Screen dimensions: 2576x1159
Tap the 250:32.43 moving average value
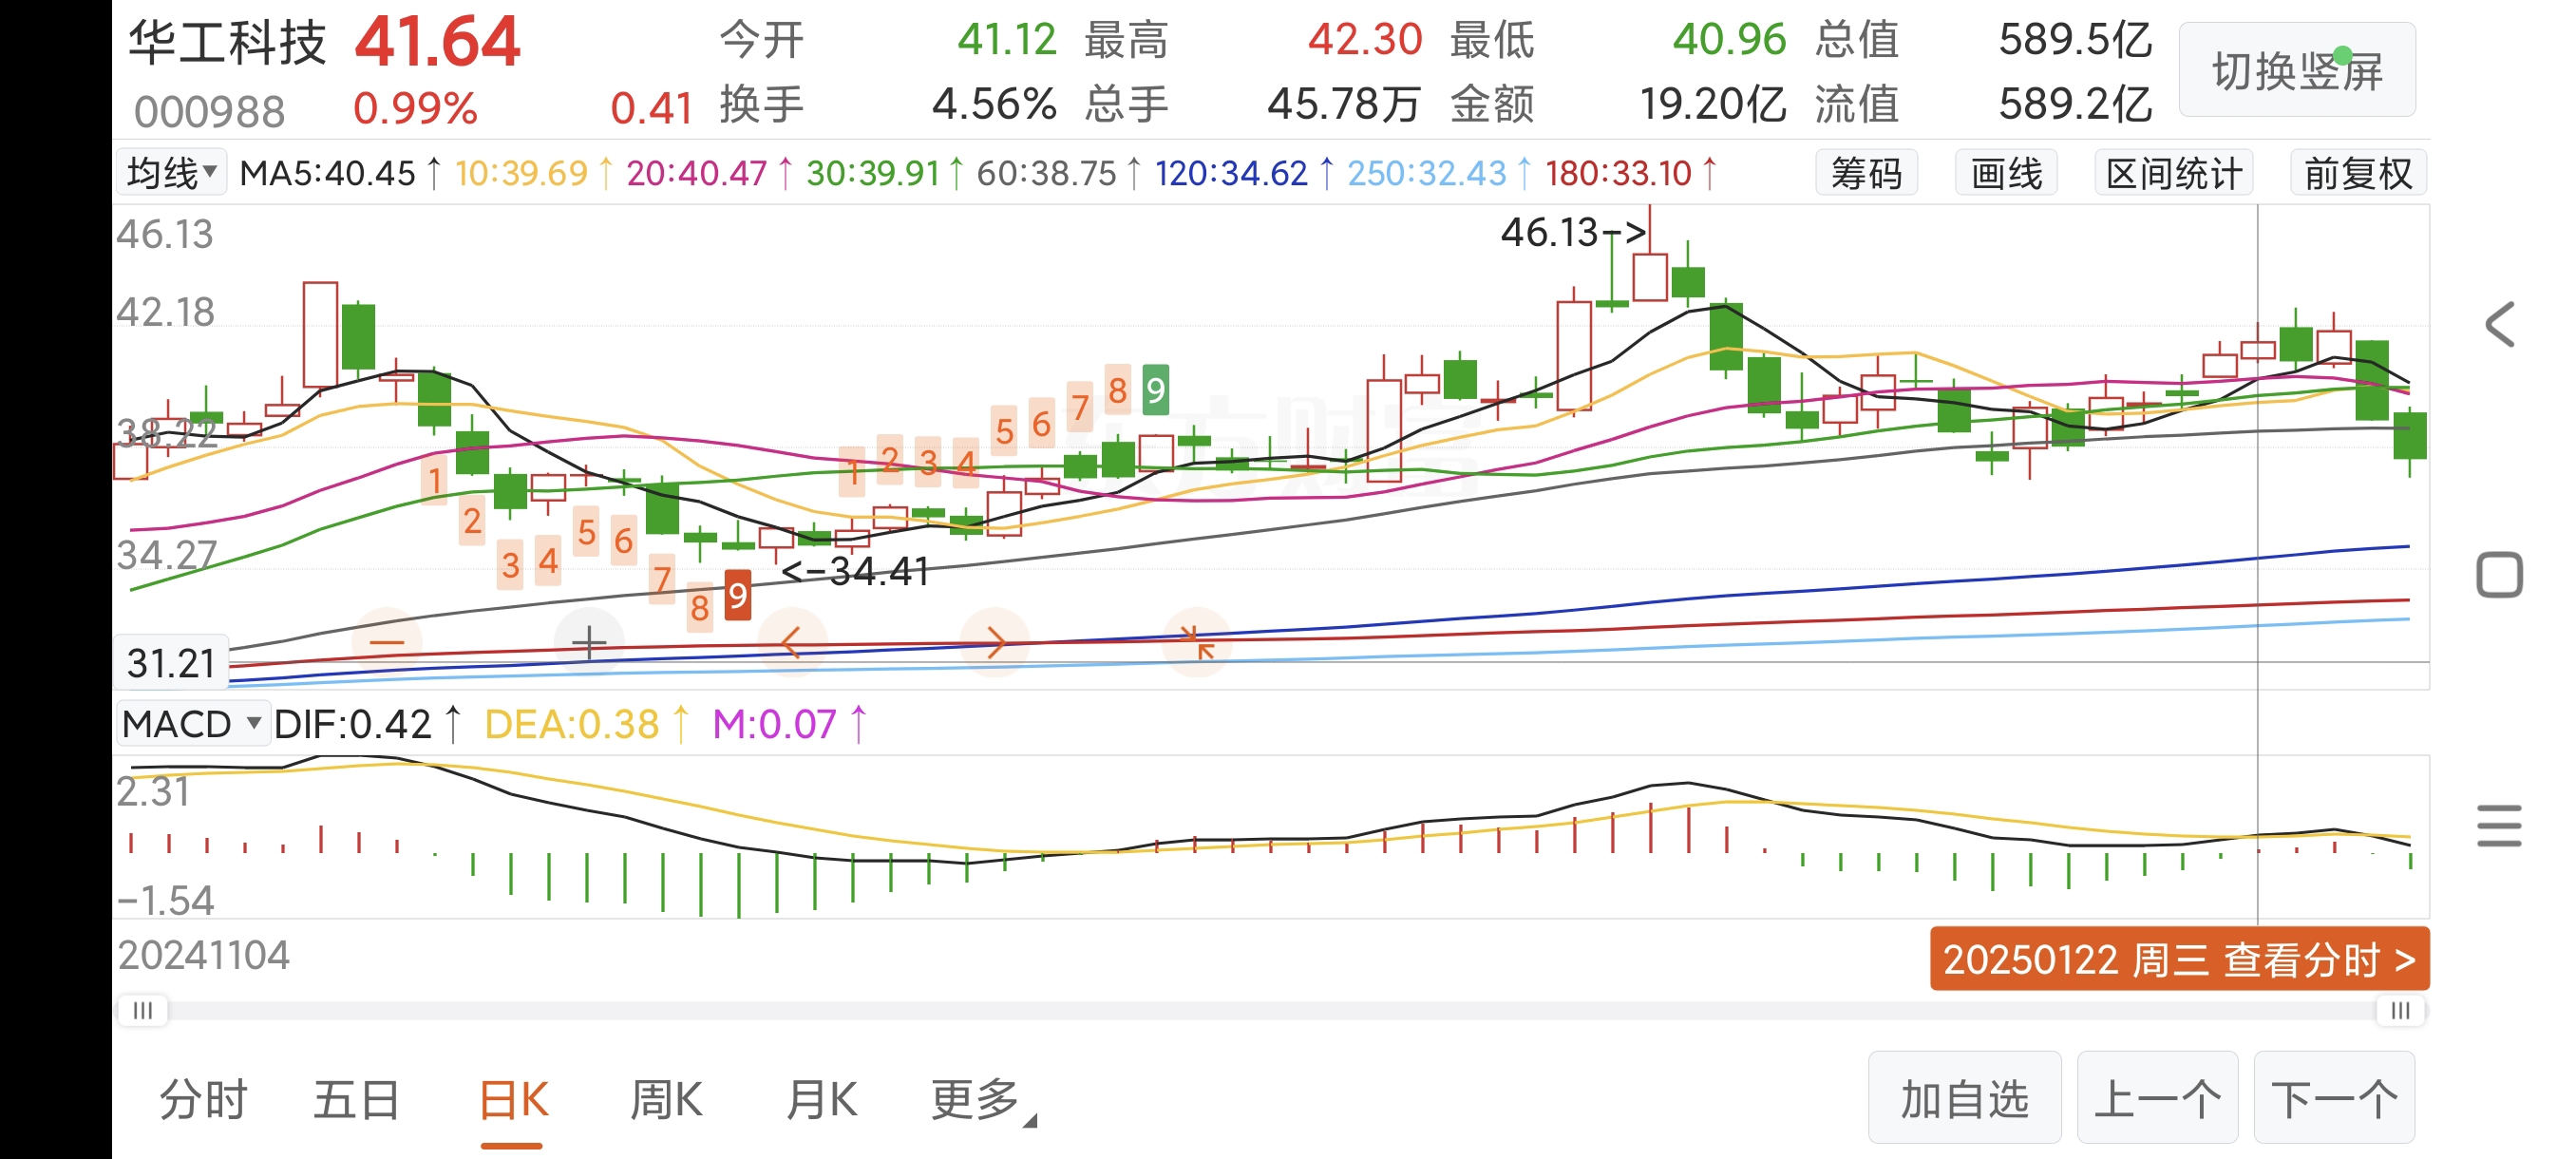(1425, 173)
